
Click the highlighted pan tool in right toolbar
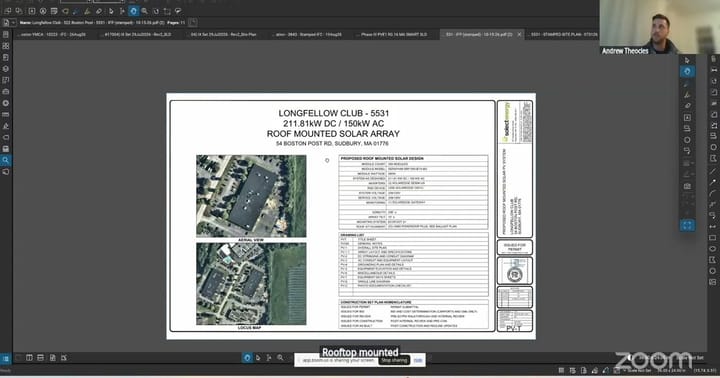687,71
